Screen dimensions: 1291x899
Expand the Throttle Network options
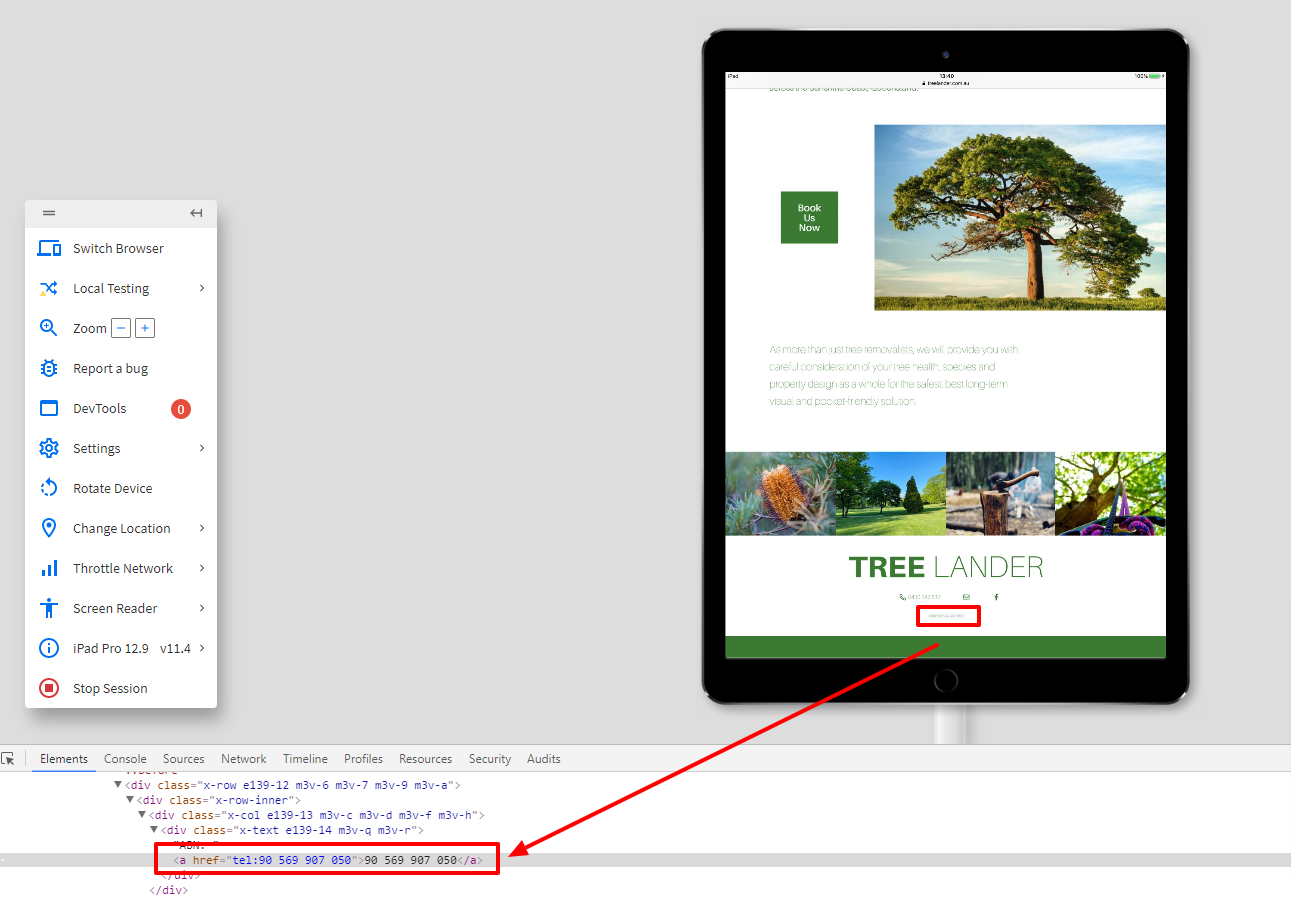201,568
